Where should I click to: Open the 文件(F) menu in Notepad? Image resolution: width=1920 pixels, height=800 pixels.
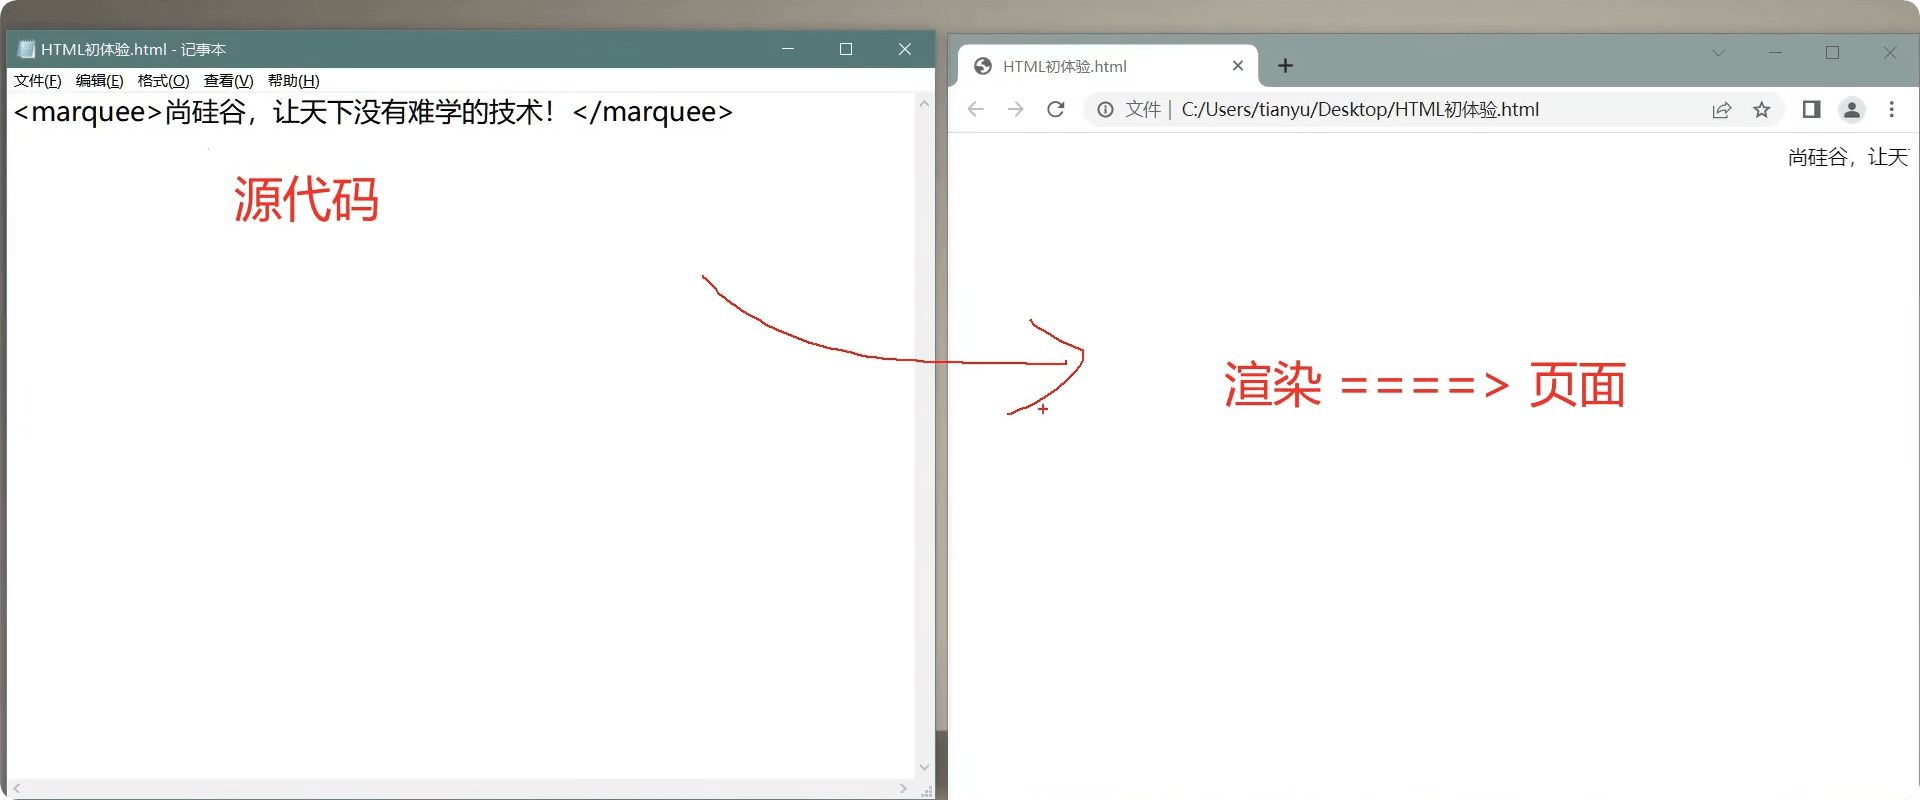tap(38, 81)
